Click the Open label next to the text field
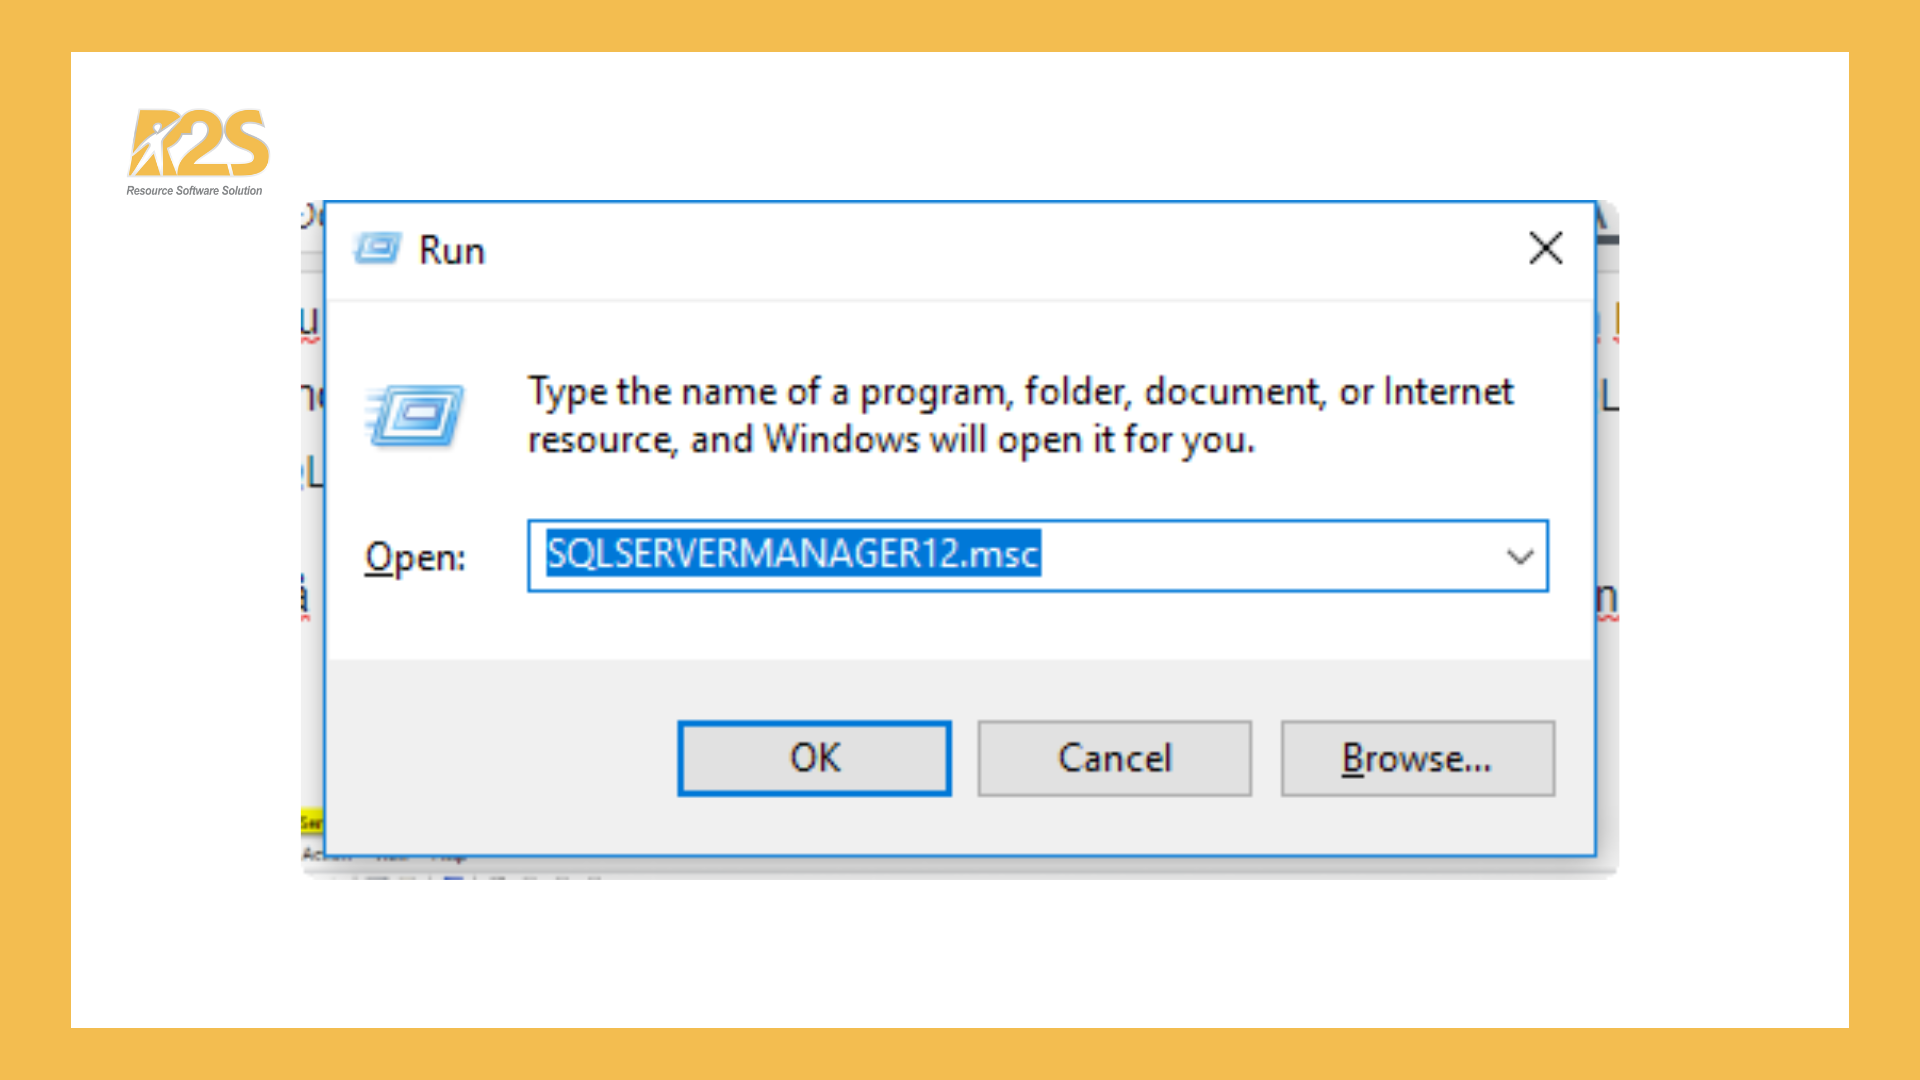Image resolution: width=1920 pixels, height=1080 pixels. [x=413, y=557]
